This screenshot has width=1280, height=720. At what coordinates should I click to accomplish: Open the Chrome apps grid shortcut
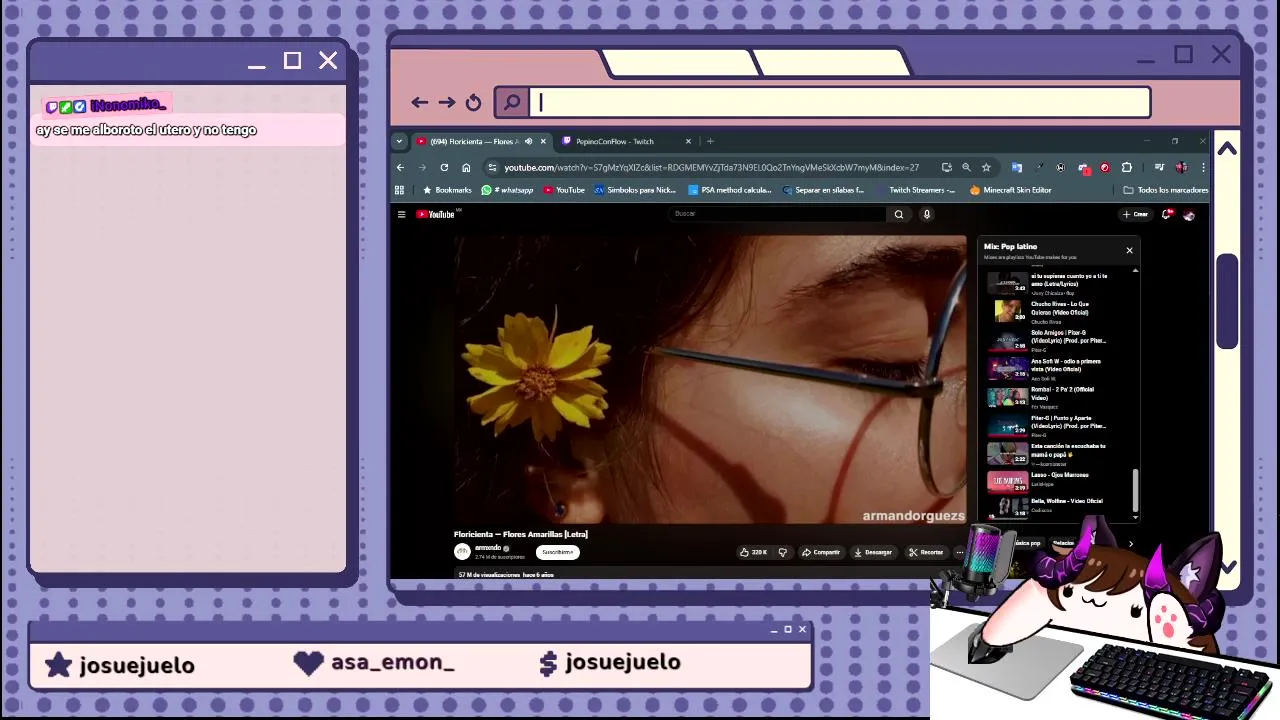[399, 190]
